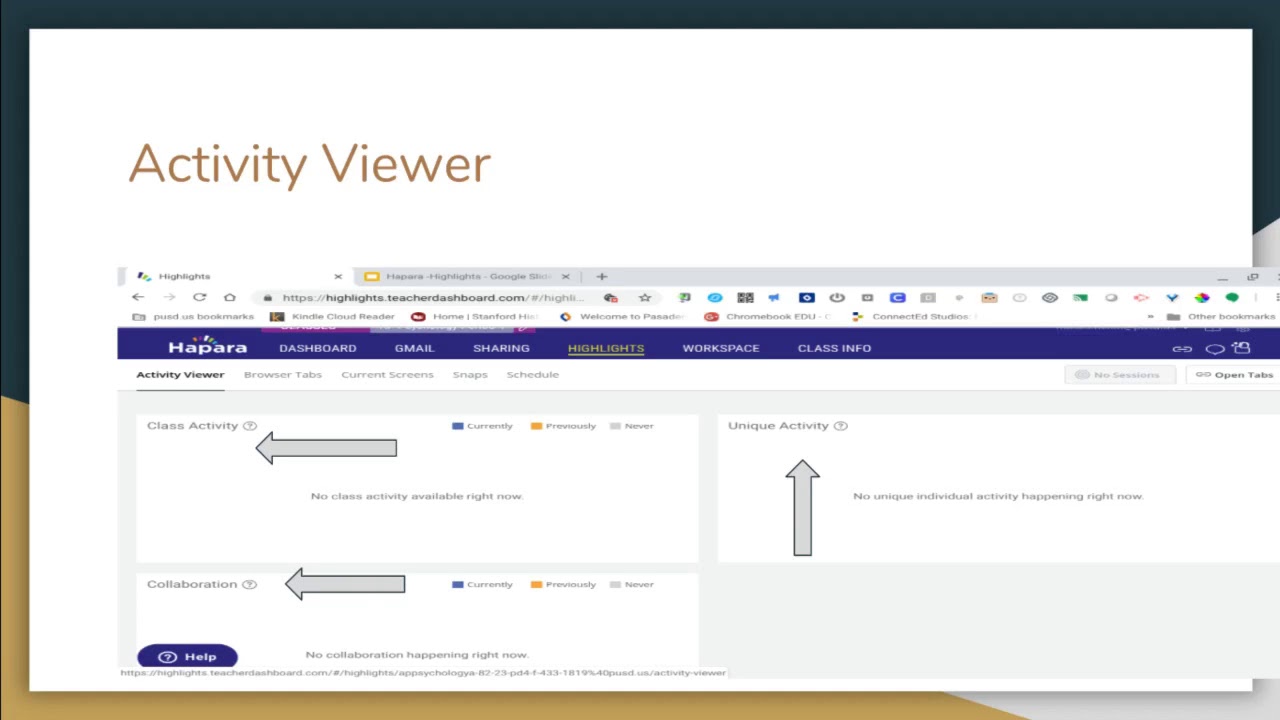The height and width of the screenshot is (720, 1280).
Task: Go to the browser home page
Action: point(230,297)
